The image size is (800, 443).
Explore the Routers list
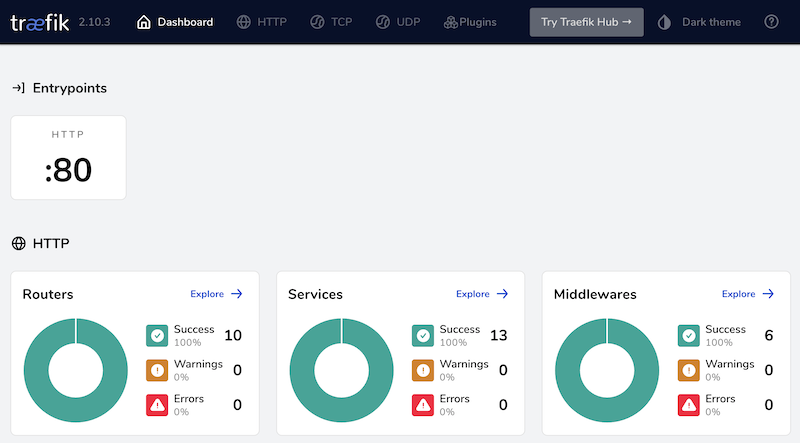coord(216,294)
